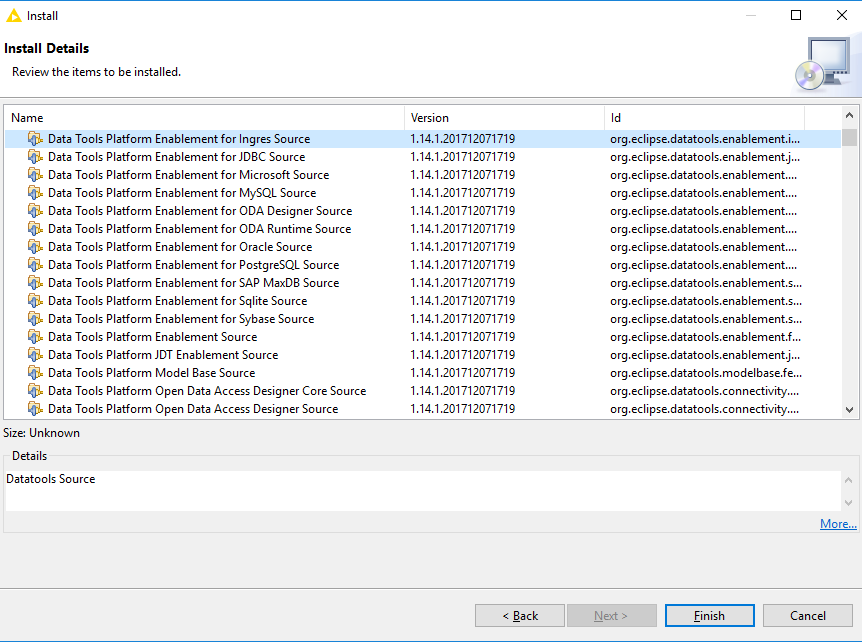Screen dimensions: 862x642
Task: Click the Datatools Source text in Details
Action: 51,479
